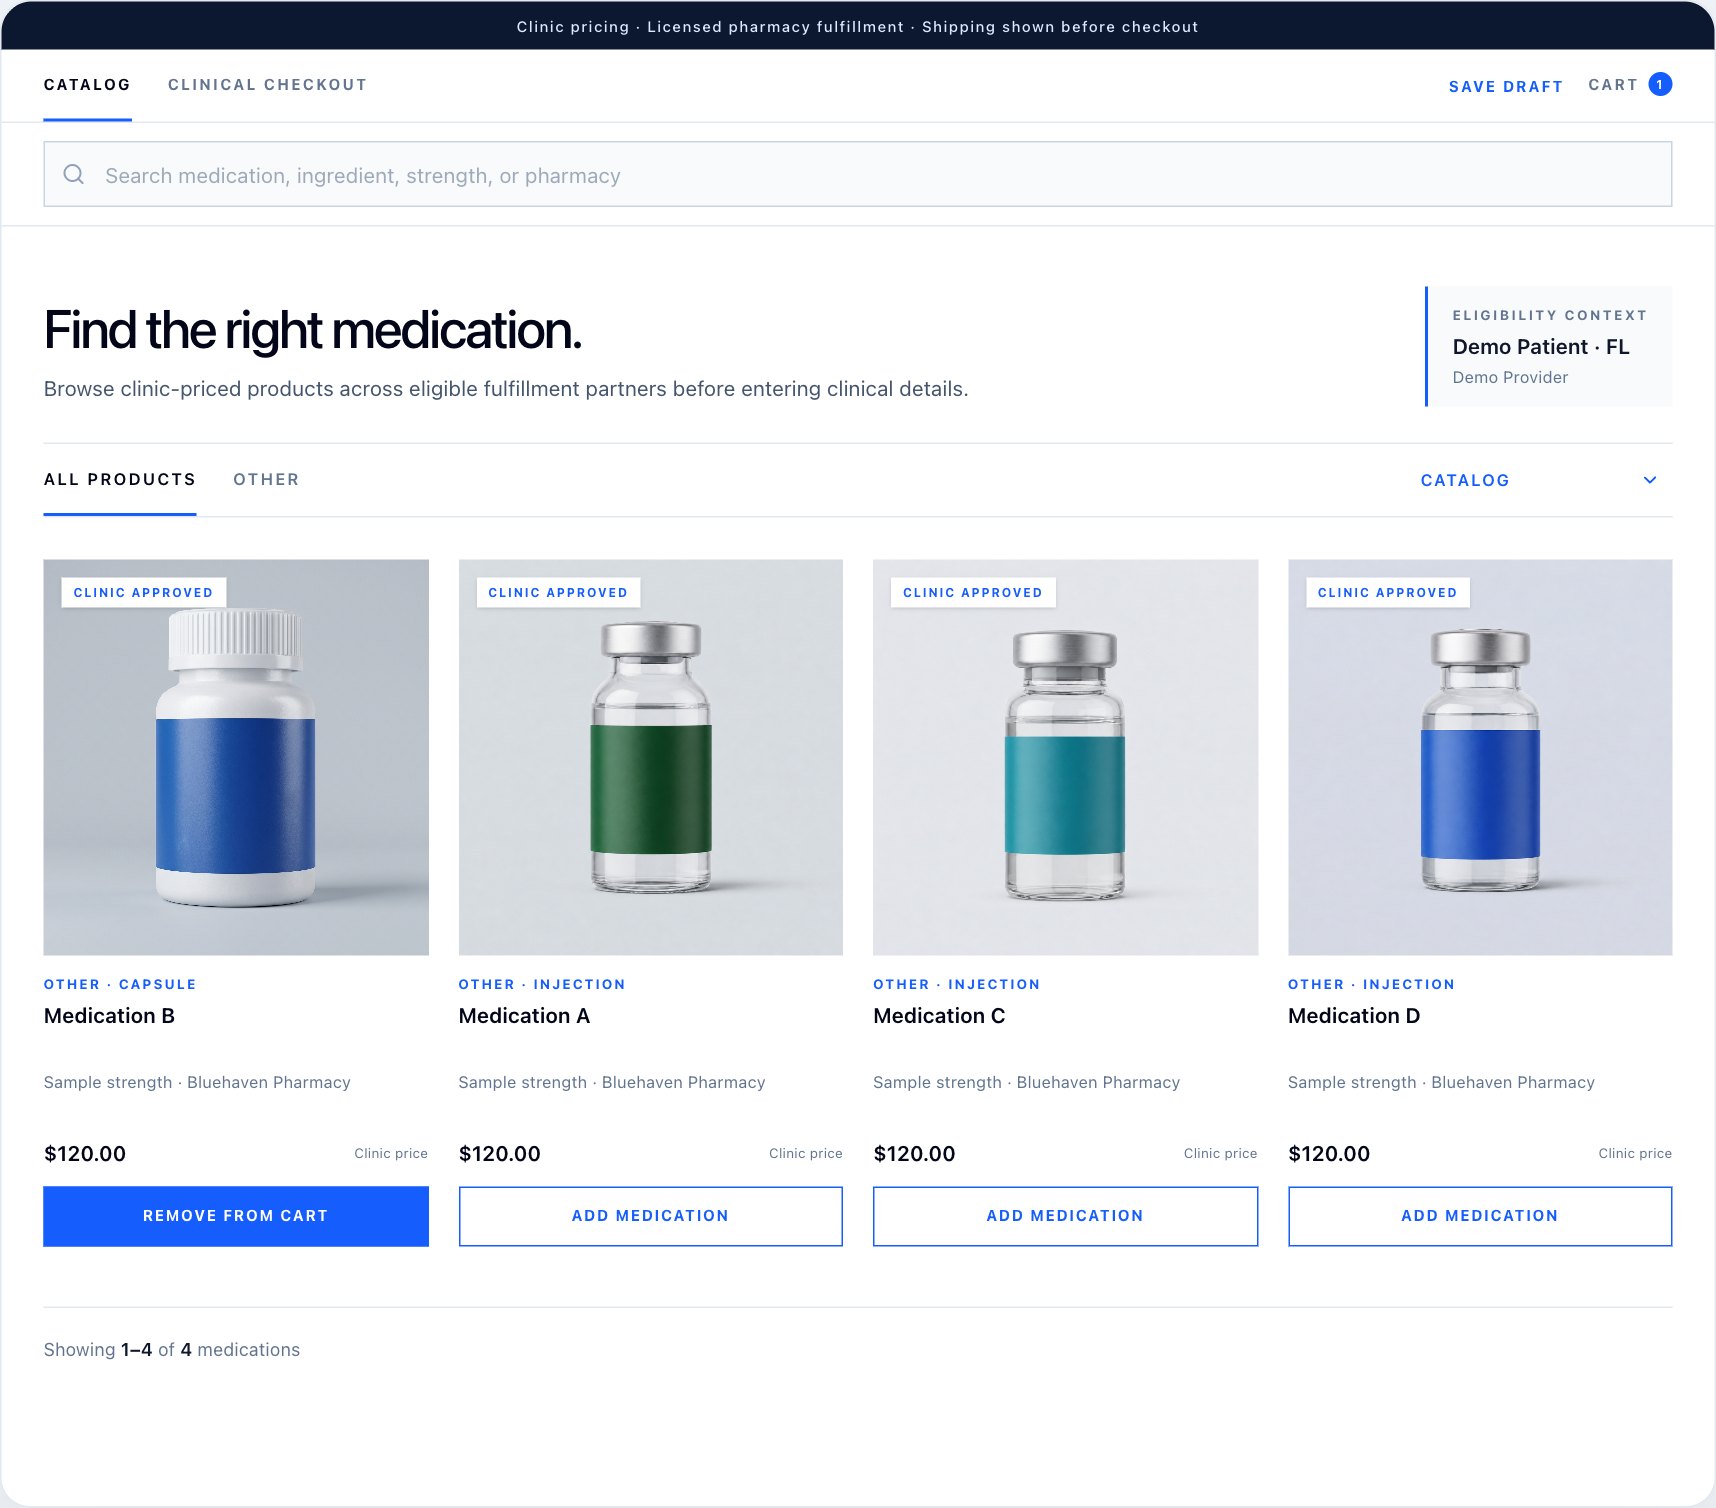Viewport: 1716px width, 1508px height.
Task: Expand the Catalog sort dropdown chevron
Action: (x=1650, y=480)
